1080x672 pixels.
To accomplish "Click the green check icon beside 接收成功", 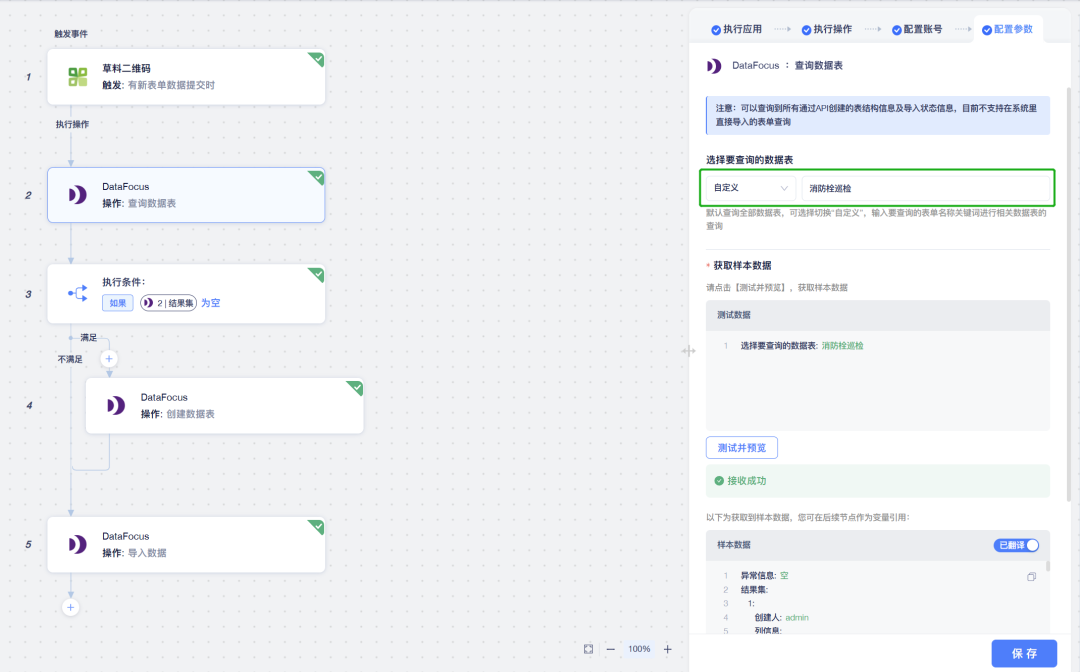I will coord(719,481).
